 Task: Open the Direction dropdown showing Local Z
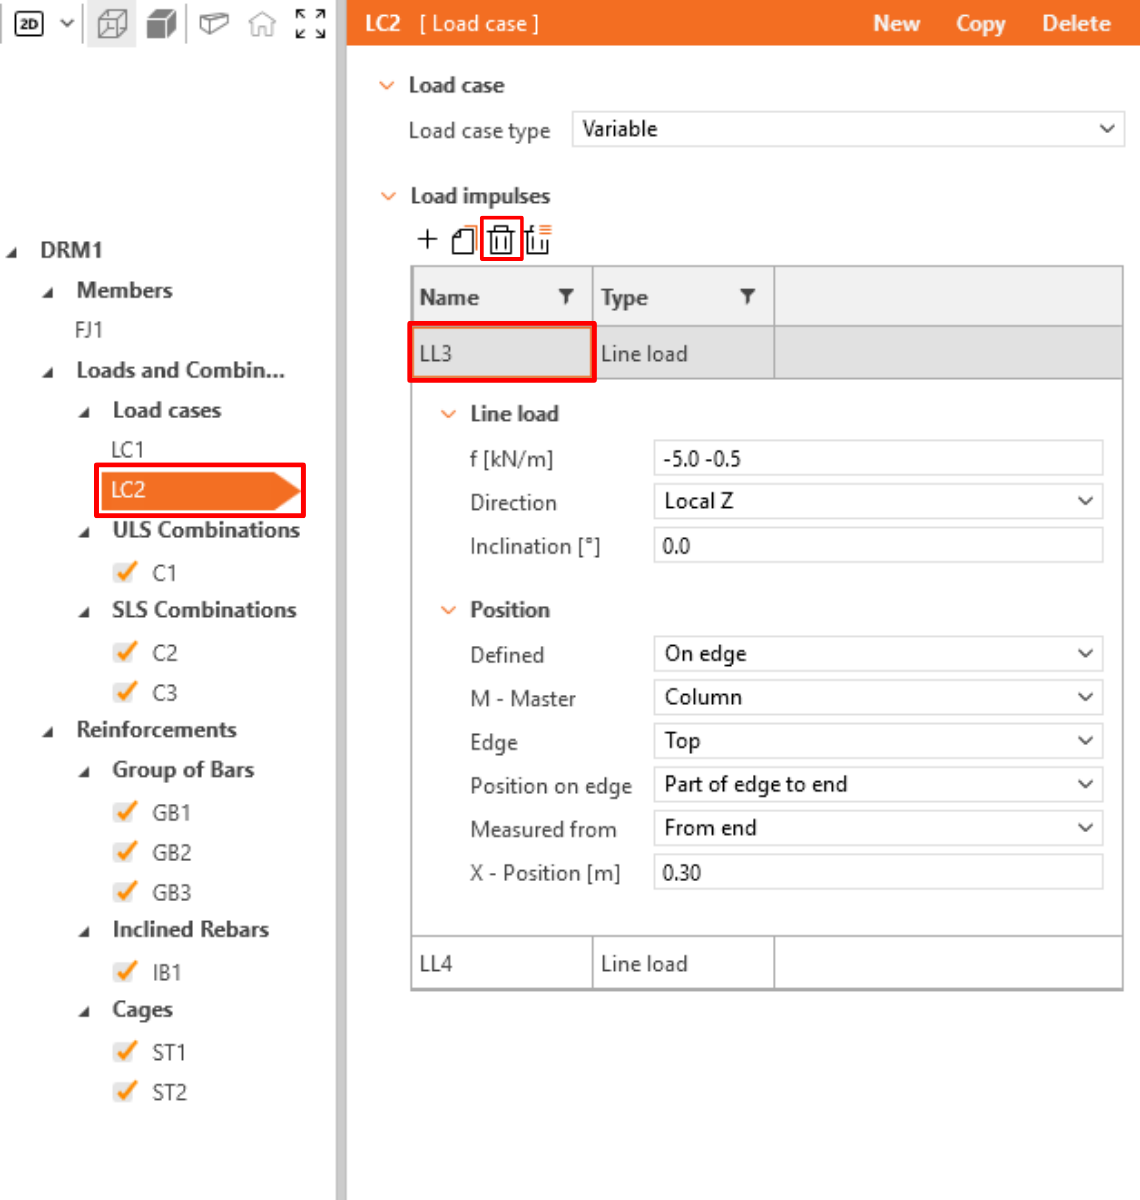[x=878, y=501]
